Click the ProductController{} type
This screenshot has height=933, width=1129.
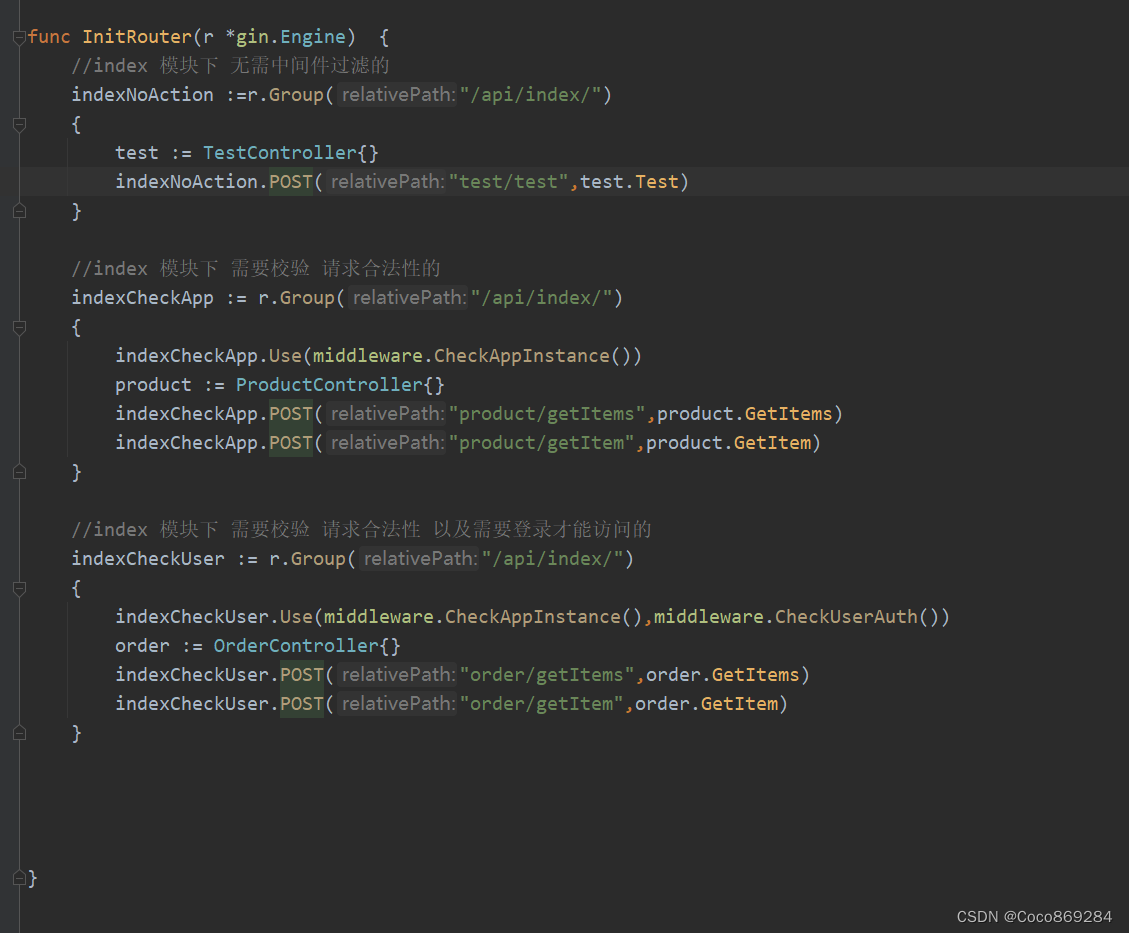(x=341, y=384)
